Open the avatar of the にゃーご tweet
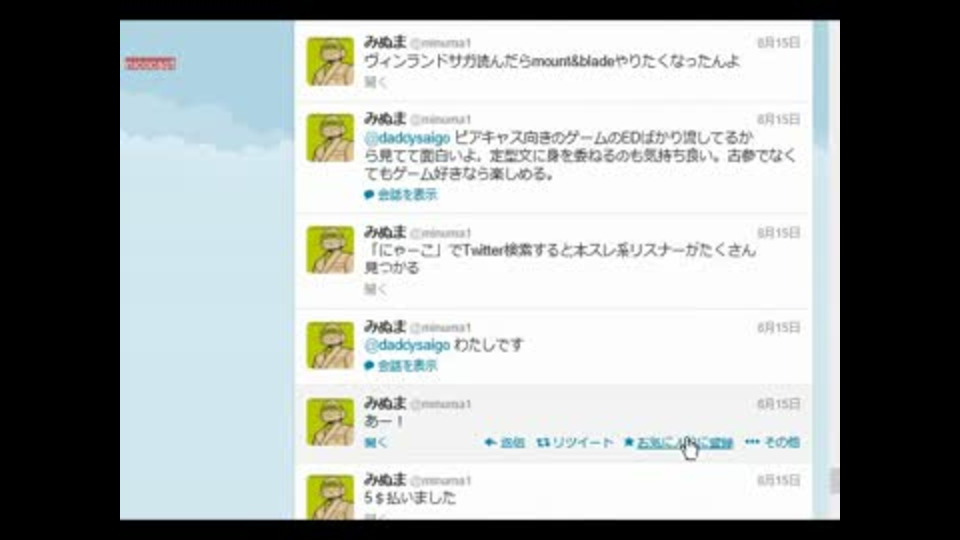Viewport: 960px width, 540px height. click(330, 250)
